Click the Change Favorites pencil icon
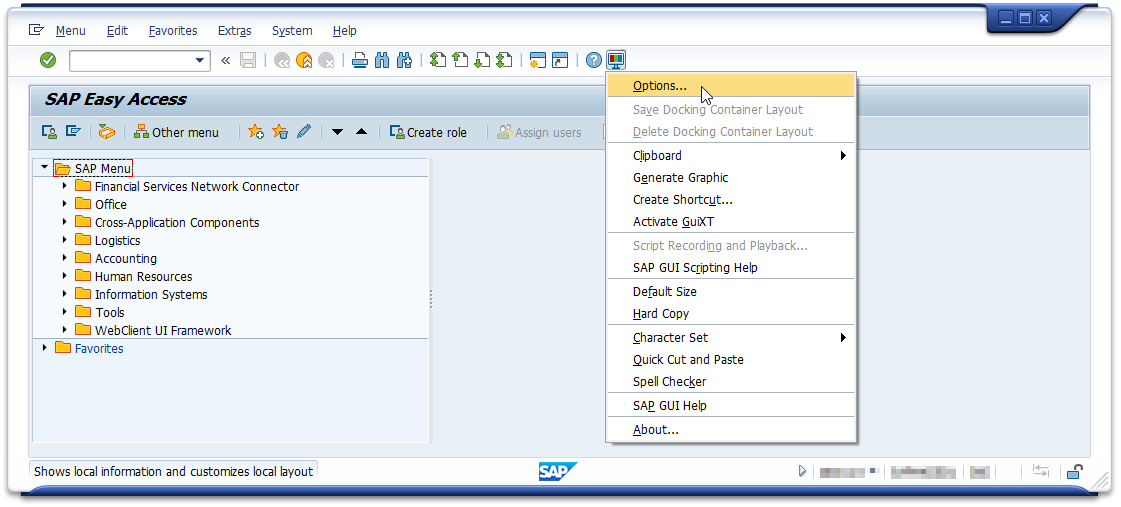 [x=304, y=132]
